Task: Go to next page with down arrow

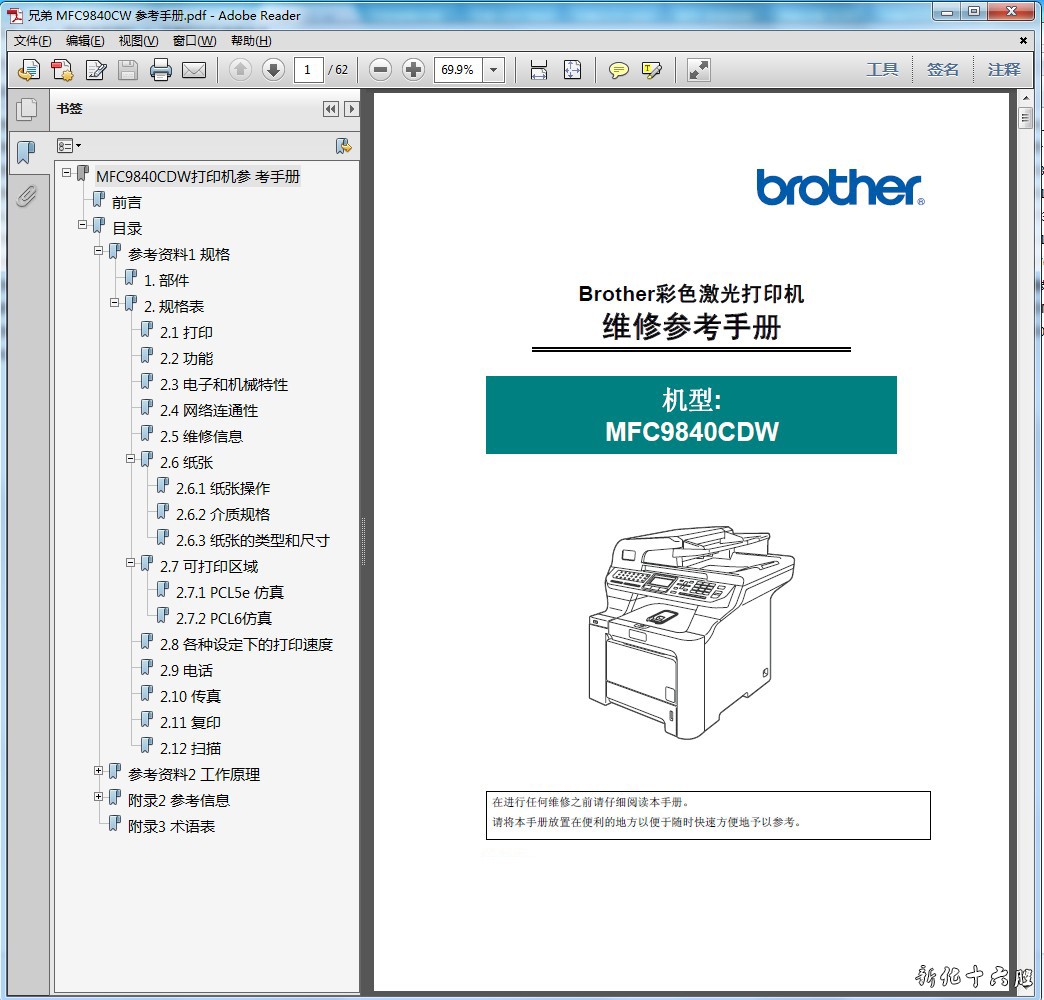Action: (273, 70)
